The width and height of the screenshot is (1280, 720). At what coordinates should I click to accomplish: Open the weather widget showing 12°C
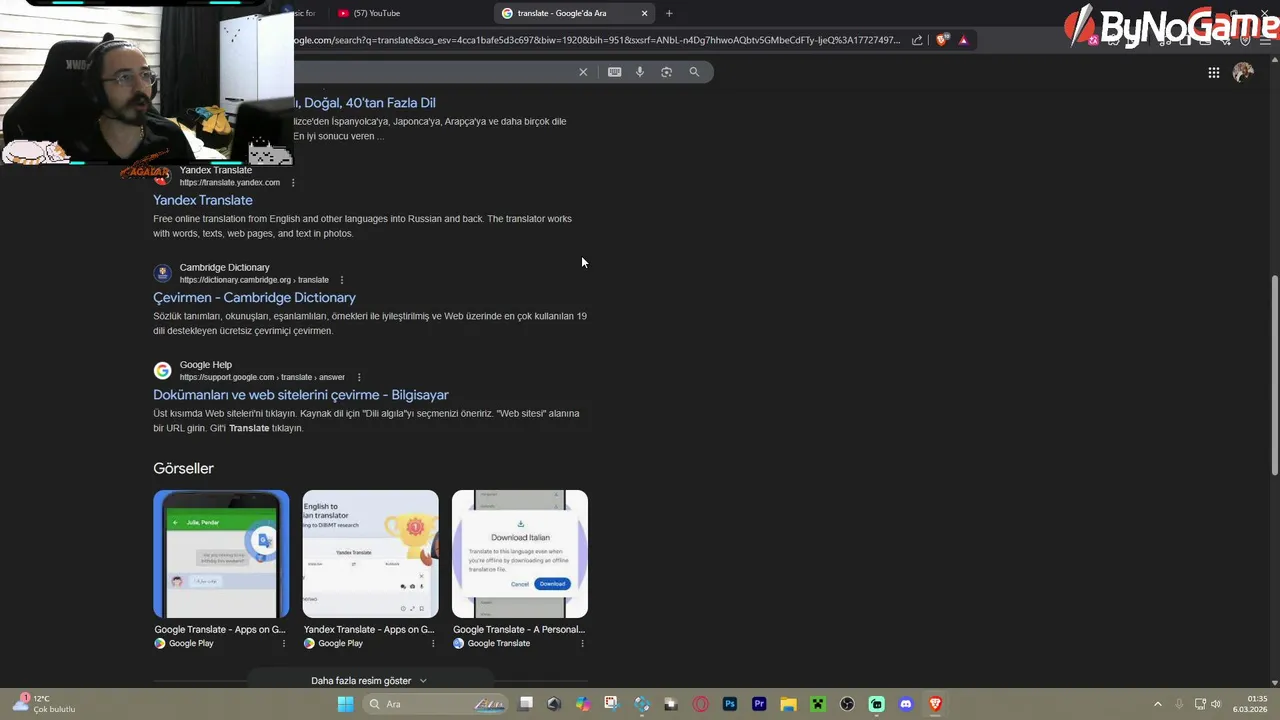(45, 704)
